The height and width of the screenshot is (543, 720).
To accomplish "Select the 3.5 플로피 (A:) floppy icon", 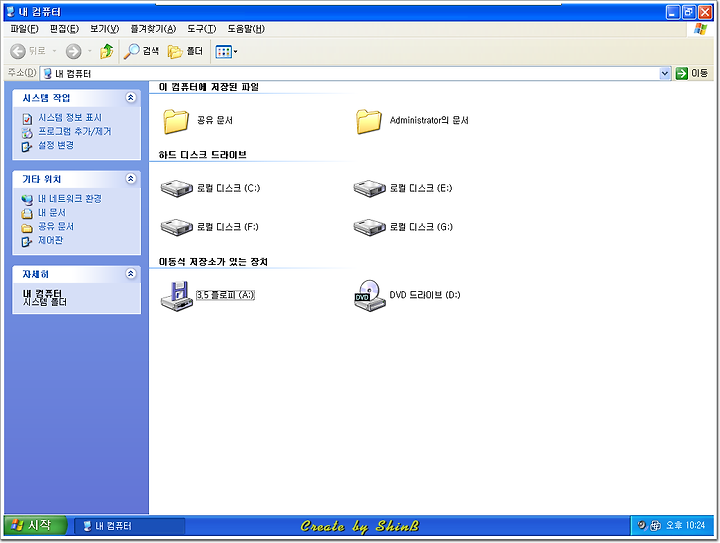I will (x=176, y=296).
